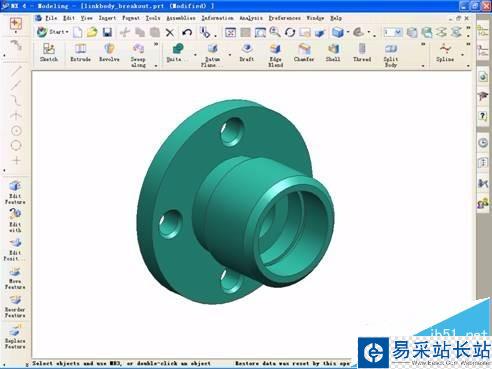Open the View menu
The width and height of the screenshot is (492, 369).
point(86,18)
